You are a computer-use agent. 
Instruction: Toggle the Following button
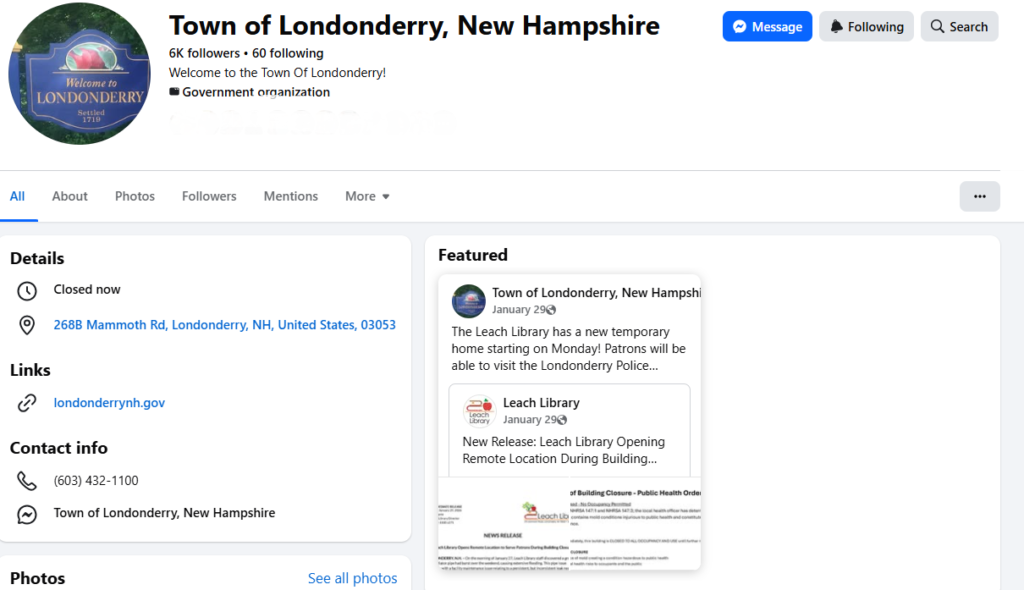[x=866, y=27]
